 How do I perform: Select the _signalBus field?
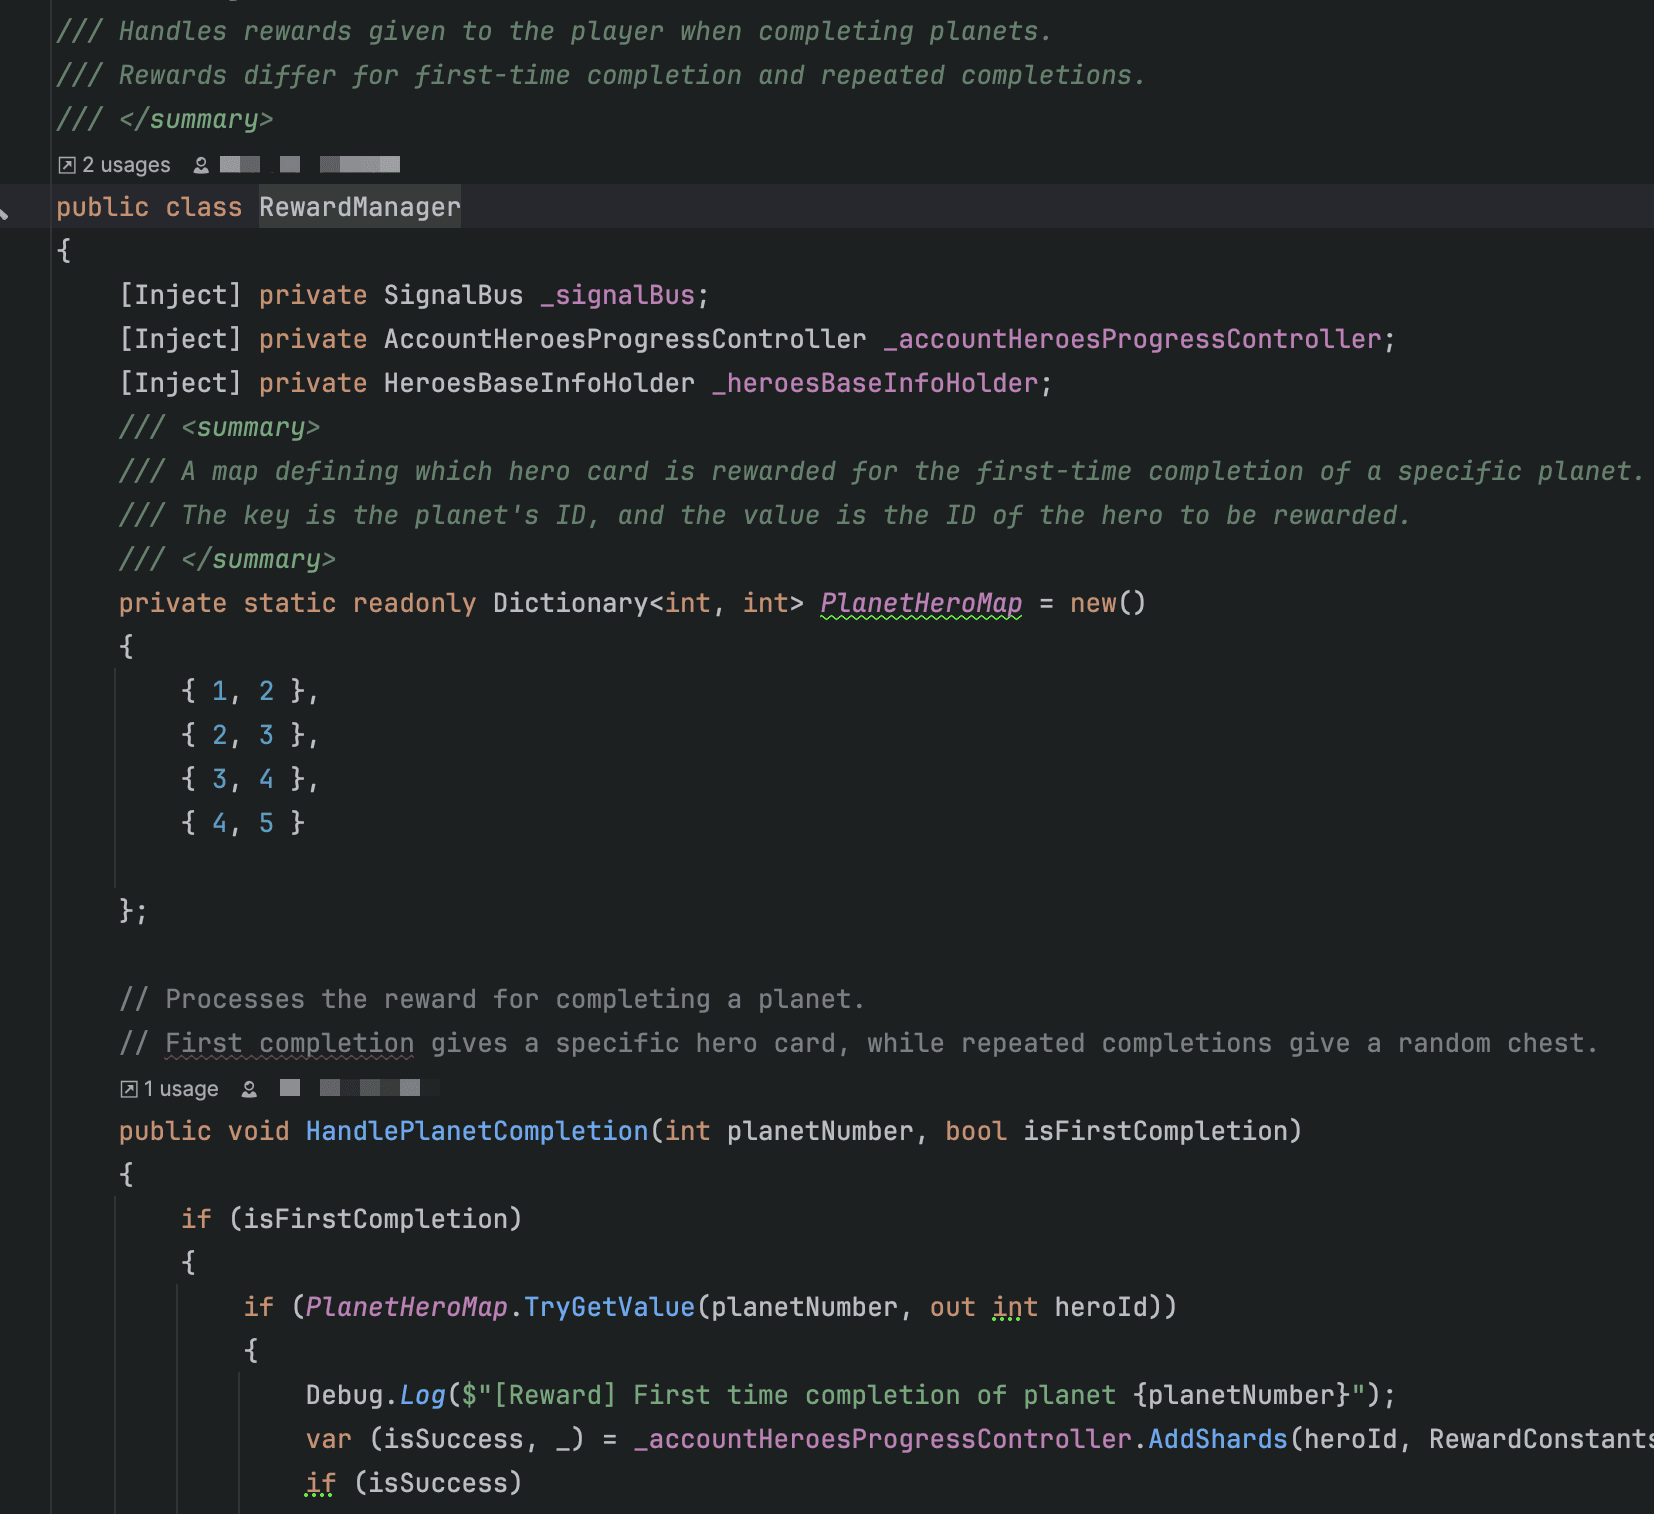617,295
